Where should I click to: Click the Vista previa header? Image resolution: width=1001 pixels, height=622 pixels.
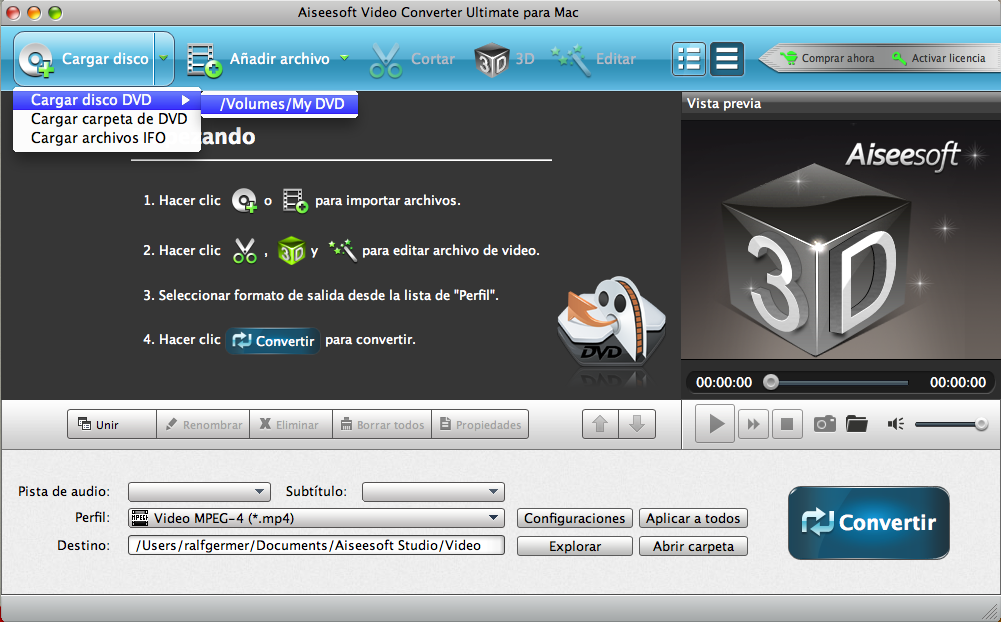pyautogui.click(x=724, y=103)
